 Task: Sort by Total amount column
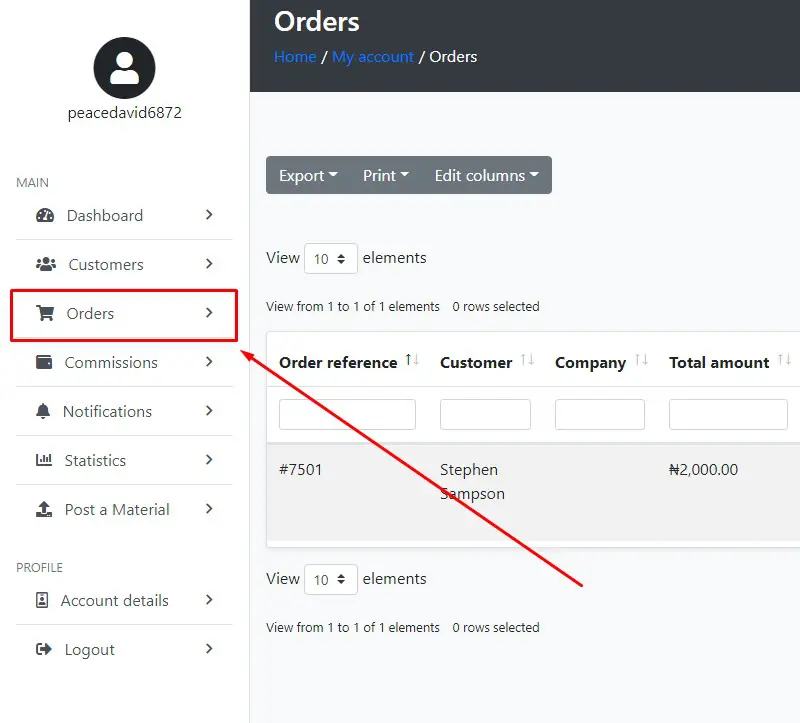pos(719,362)
